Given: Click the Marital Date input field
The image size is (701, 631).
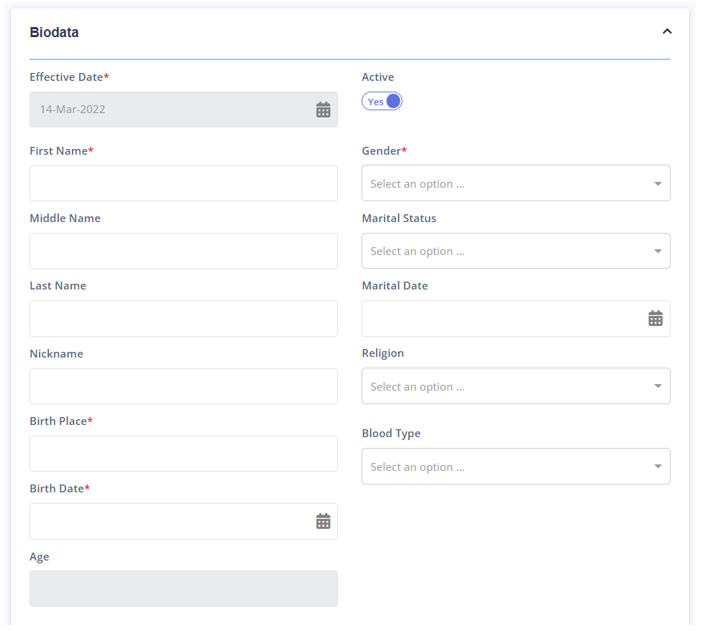Looking at the screenshot, I should pyautogui.click(x=518, y=320).
